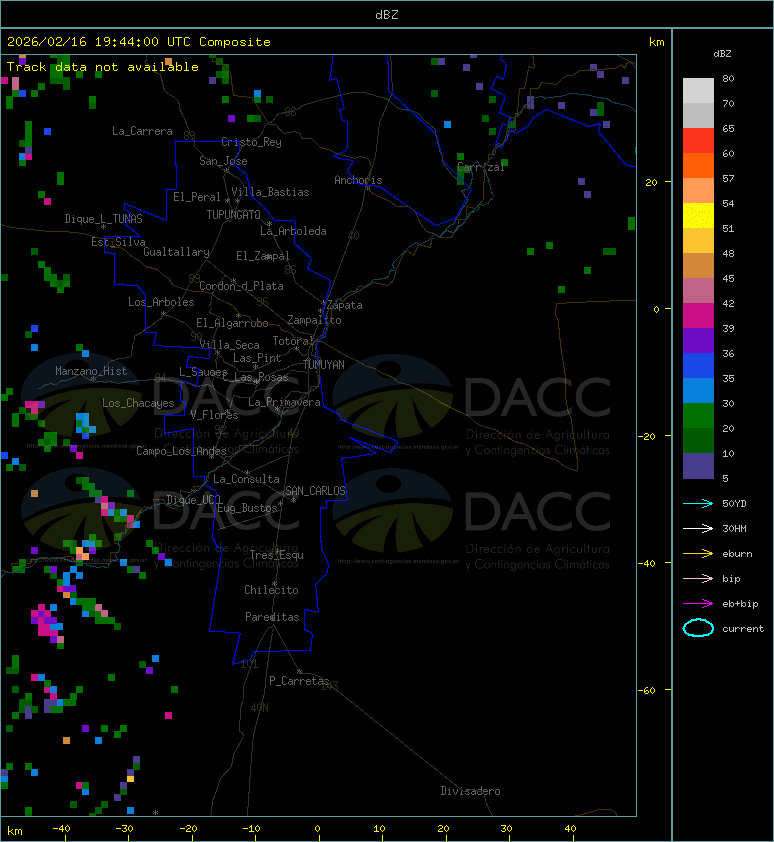The width and height of the screenshot is (774, 842).
Task: Click the Zapata location label
Action: (345, 306)
